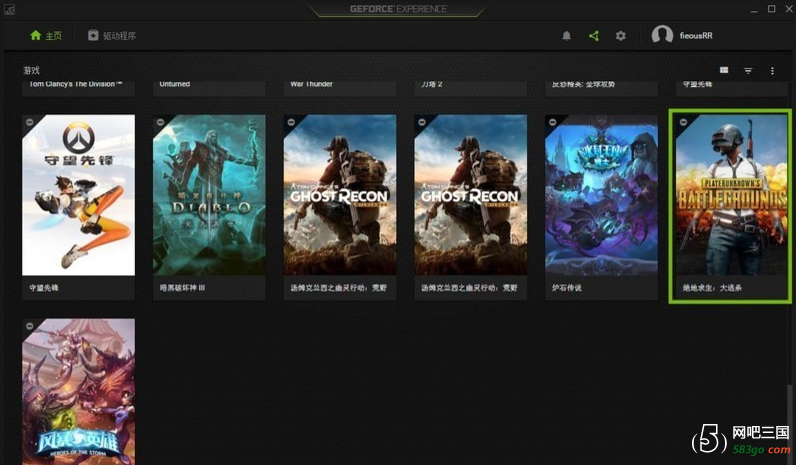Select the 炉石传说 Hearthstone cover
The image size is (796, 465).
602,195
